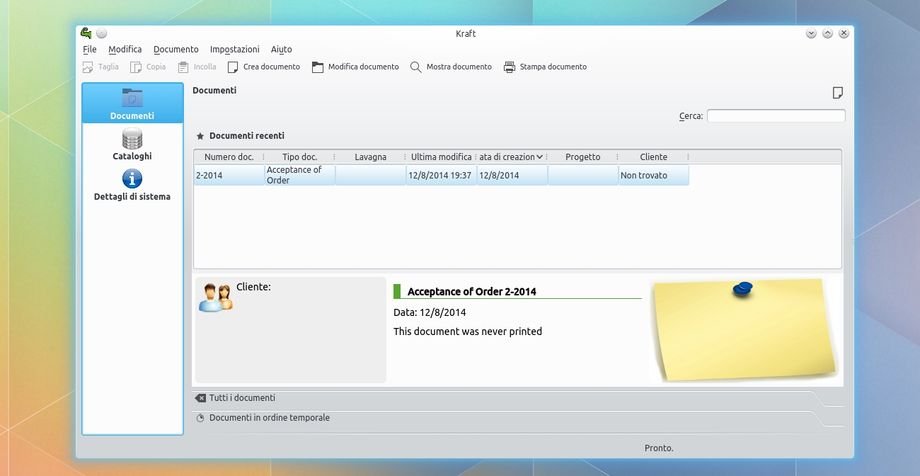Click the Mostra documento magnifier icon
Image resolution: width=920 pixels, height=476 pixels.
[x=416, y=67]
